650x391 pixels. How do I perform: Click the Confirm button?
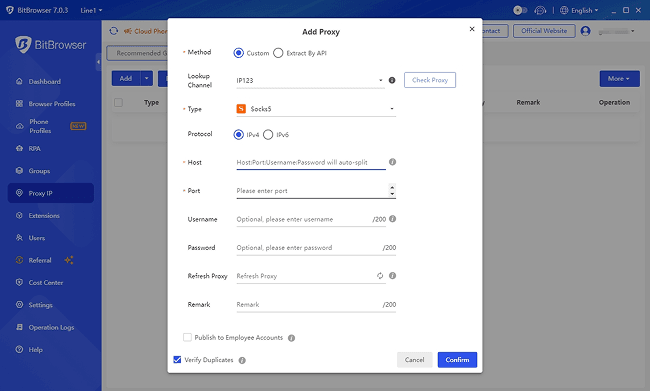[x=457, y=360]
